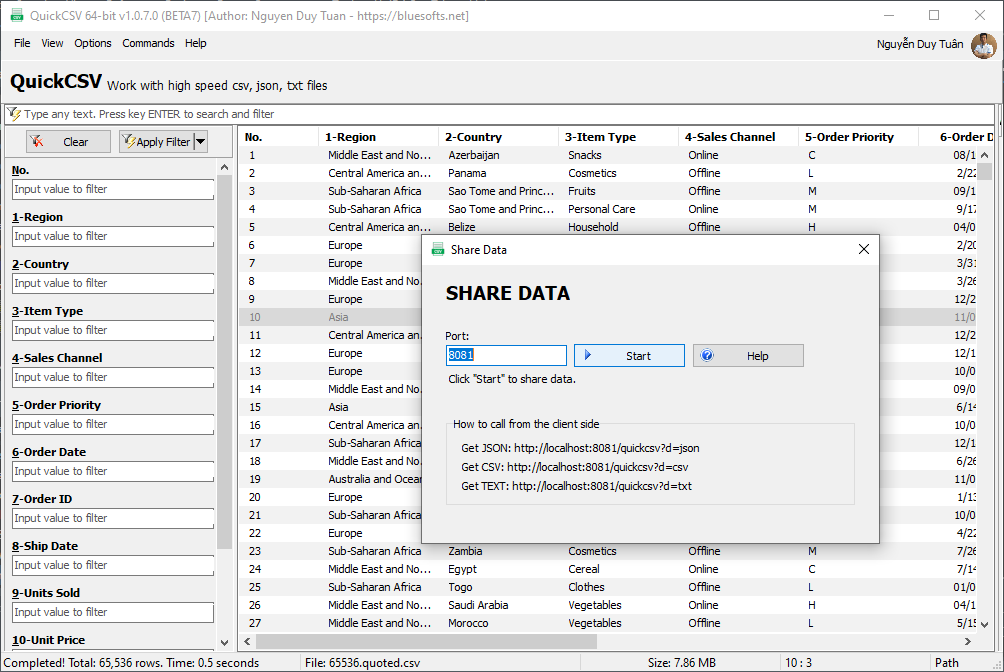This screenshot has height=672, width=1004.
Task: Click the filter icon in search bar
Action: [x=14, y=114]
